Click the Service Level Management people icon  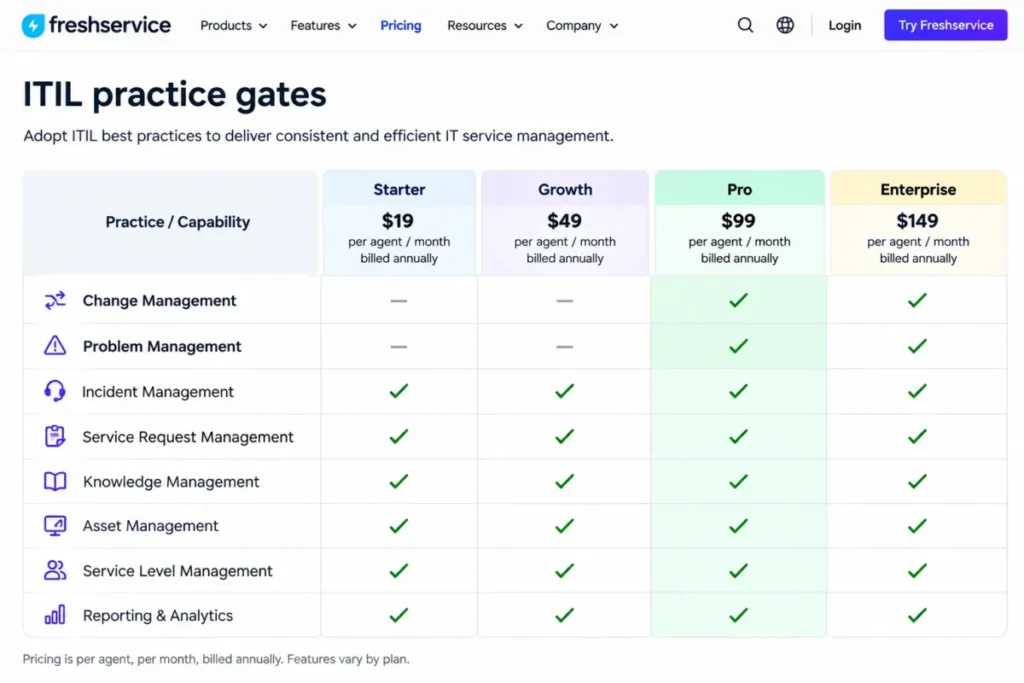[55, 571]
